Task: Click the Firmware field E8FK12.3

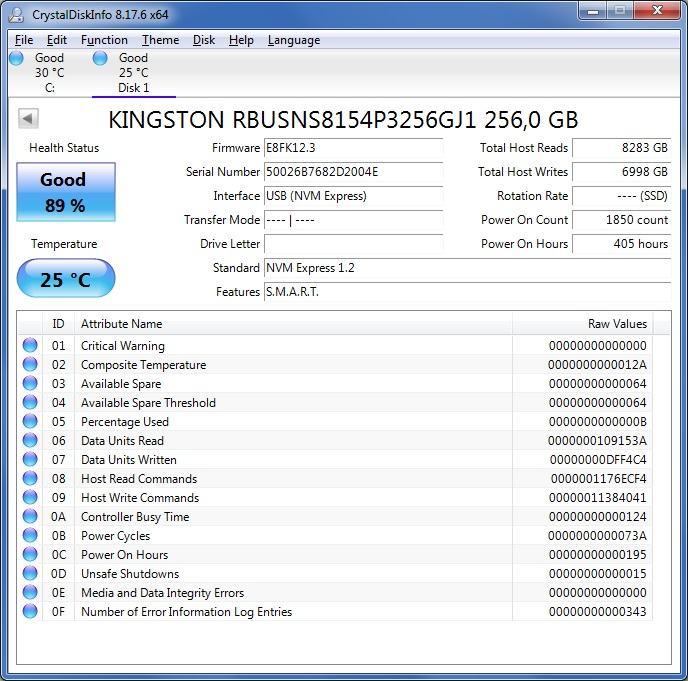Action: 353,148
